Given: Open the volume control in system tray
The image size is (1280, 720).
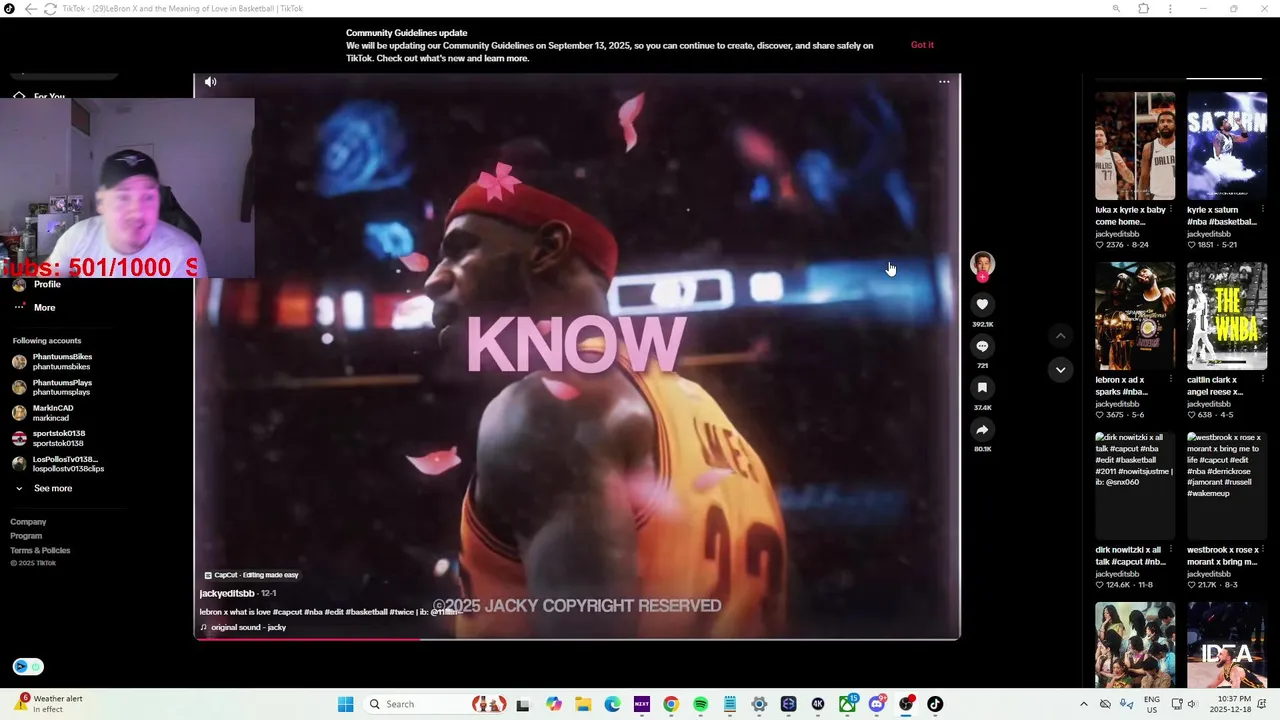Looking at the screenshot, I should coord(1193,704).
